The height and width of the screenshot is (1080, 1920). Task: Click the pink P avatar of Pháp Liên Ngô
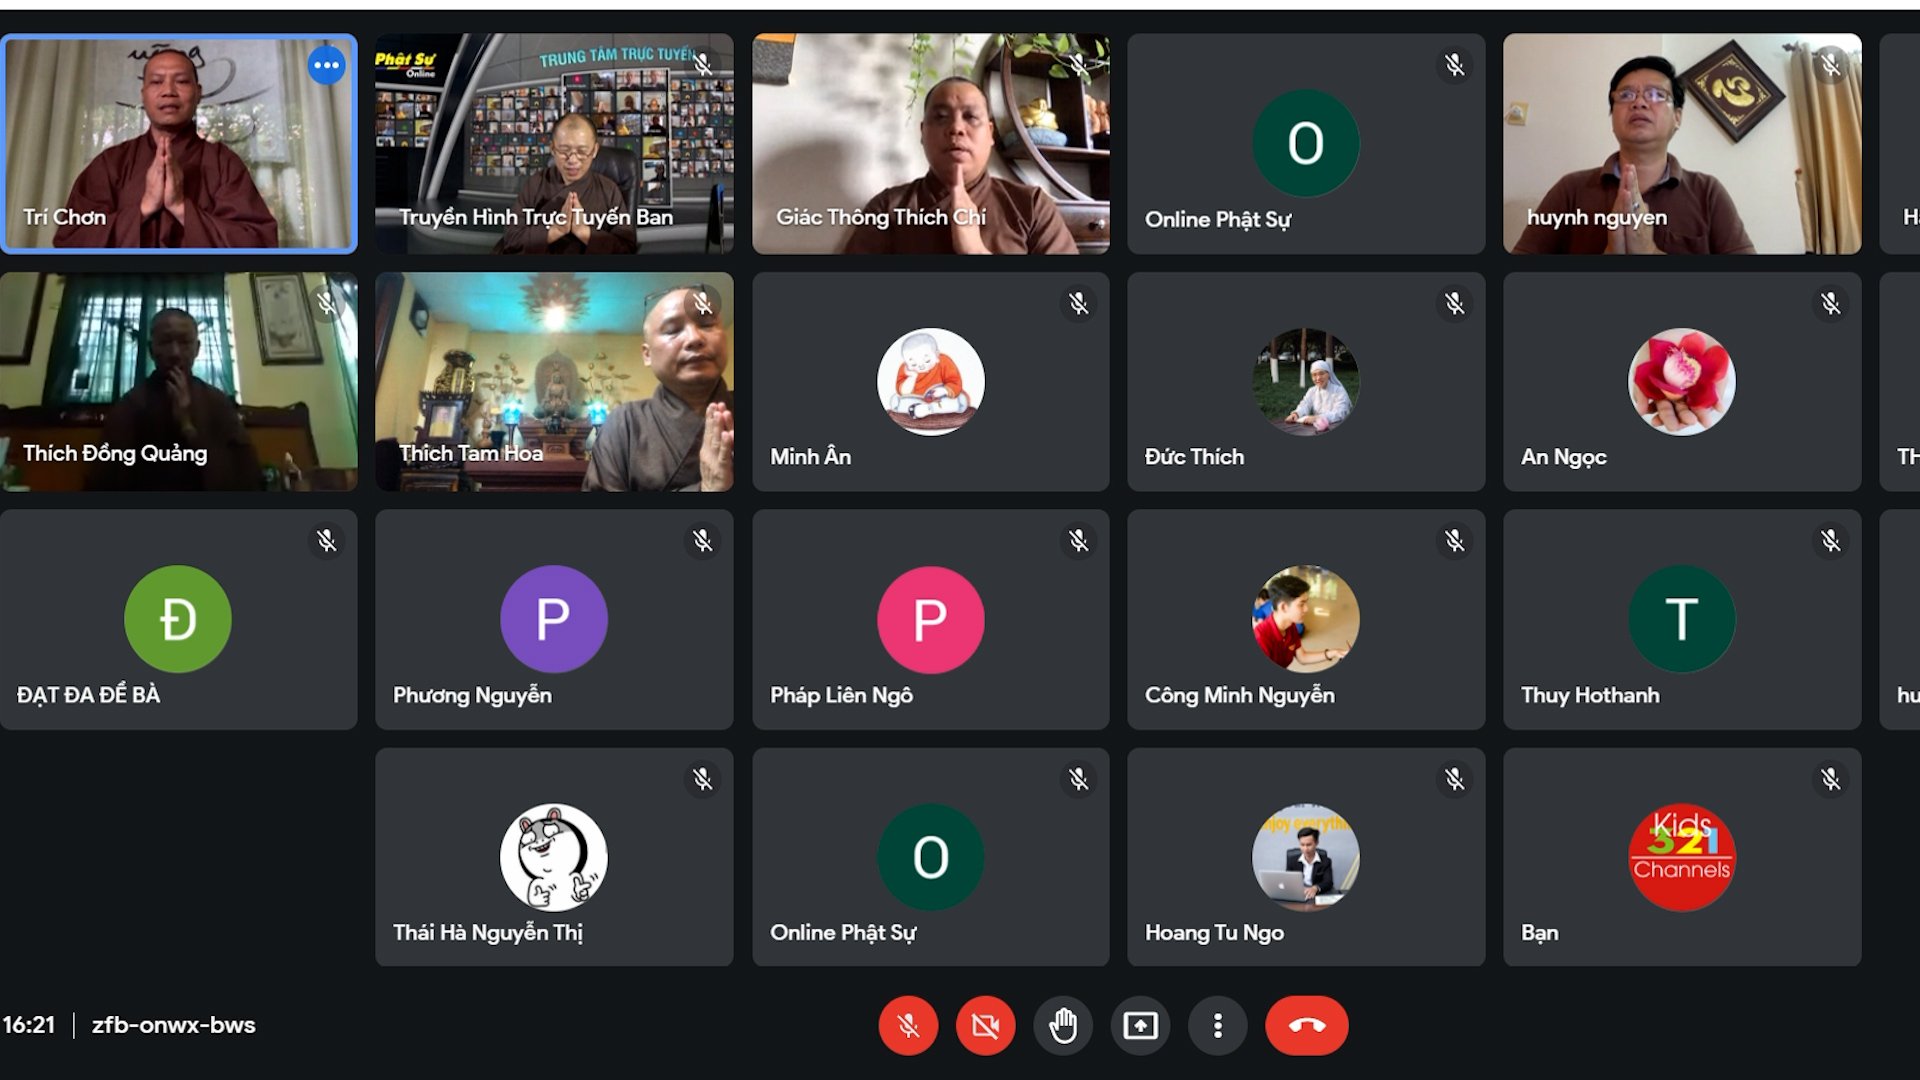click(930, 619)
